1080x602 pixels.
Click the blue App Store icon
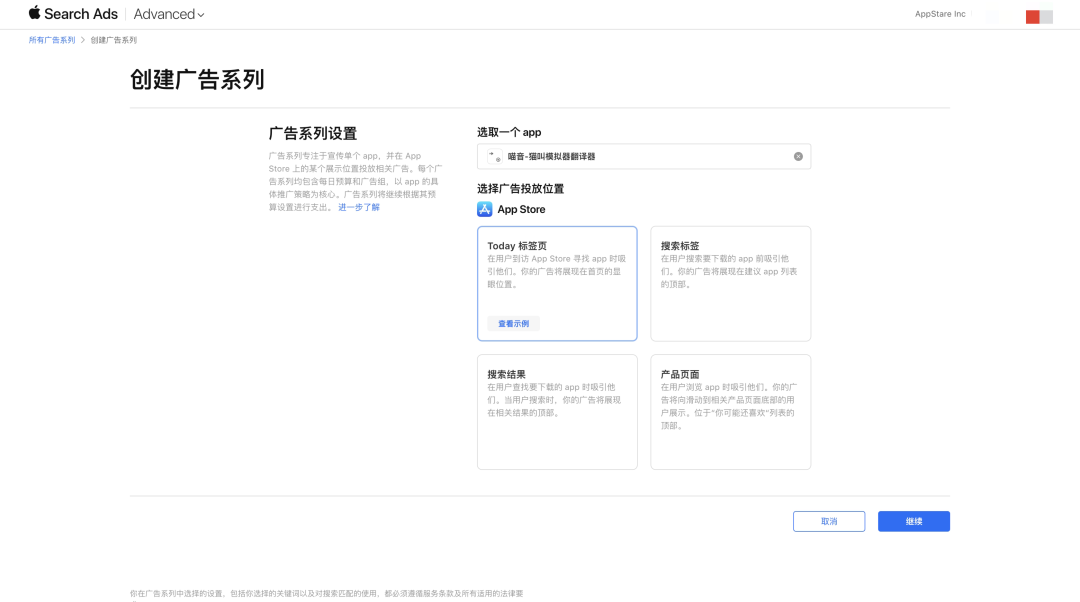(x=485, y=209)
